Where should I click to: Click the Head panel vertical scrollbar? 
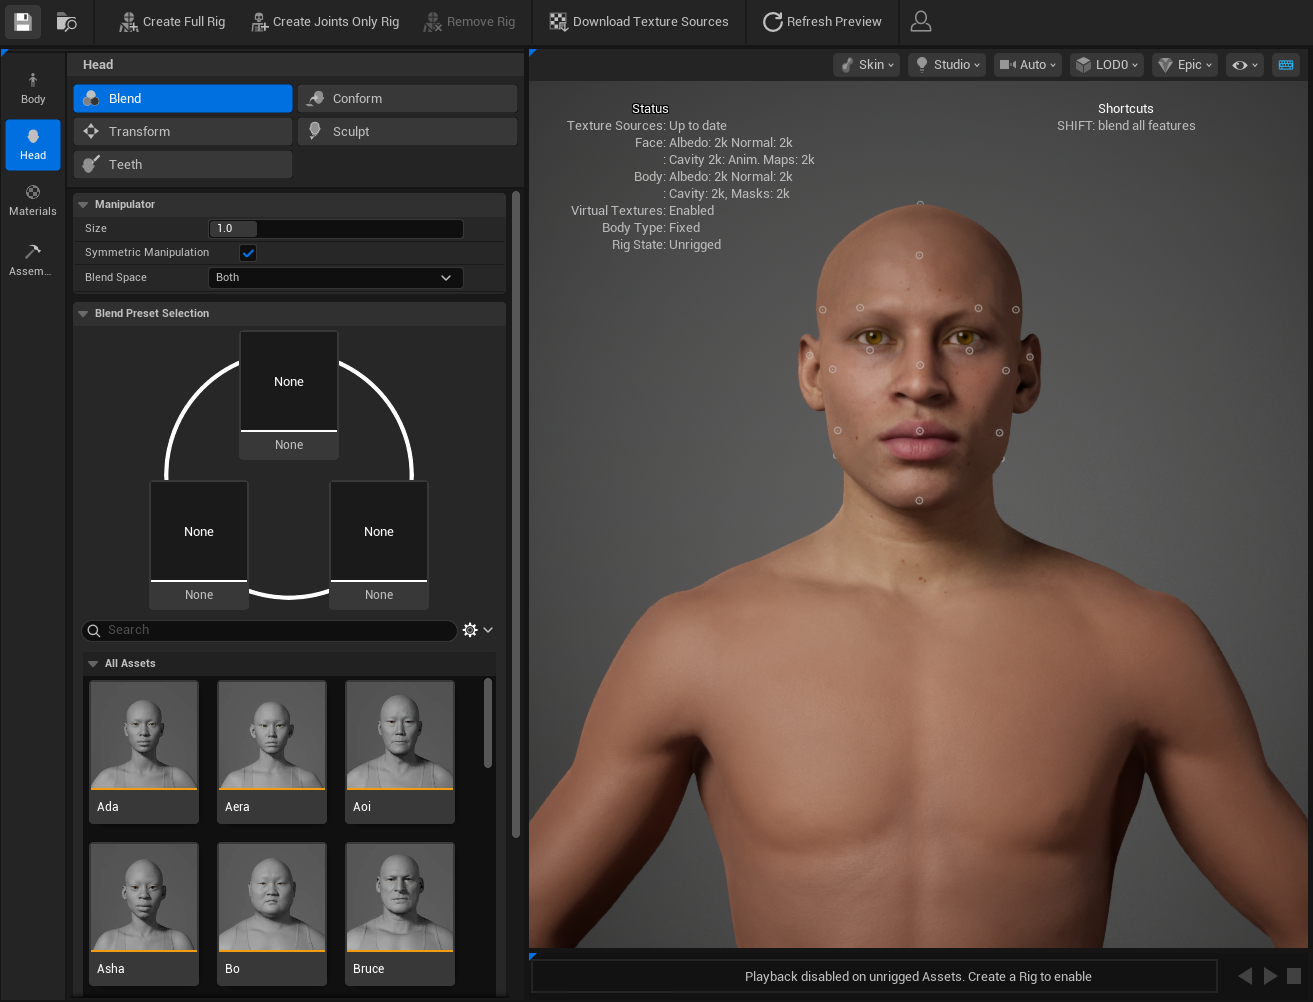(516, 514)
